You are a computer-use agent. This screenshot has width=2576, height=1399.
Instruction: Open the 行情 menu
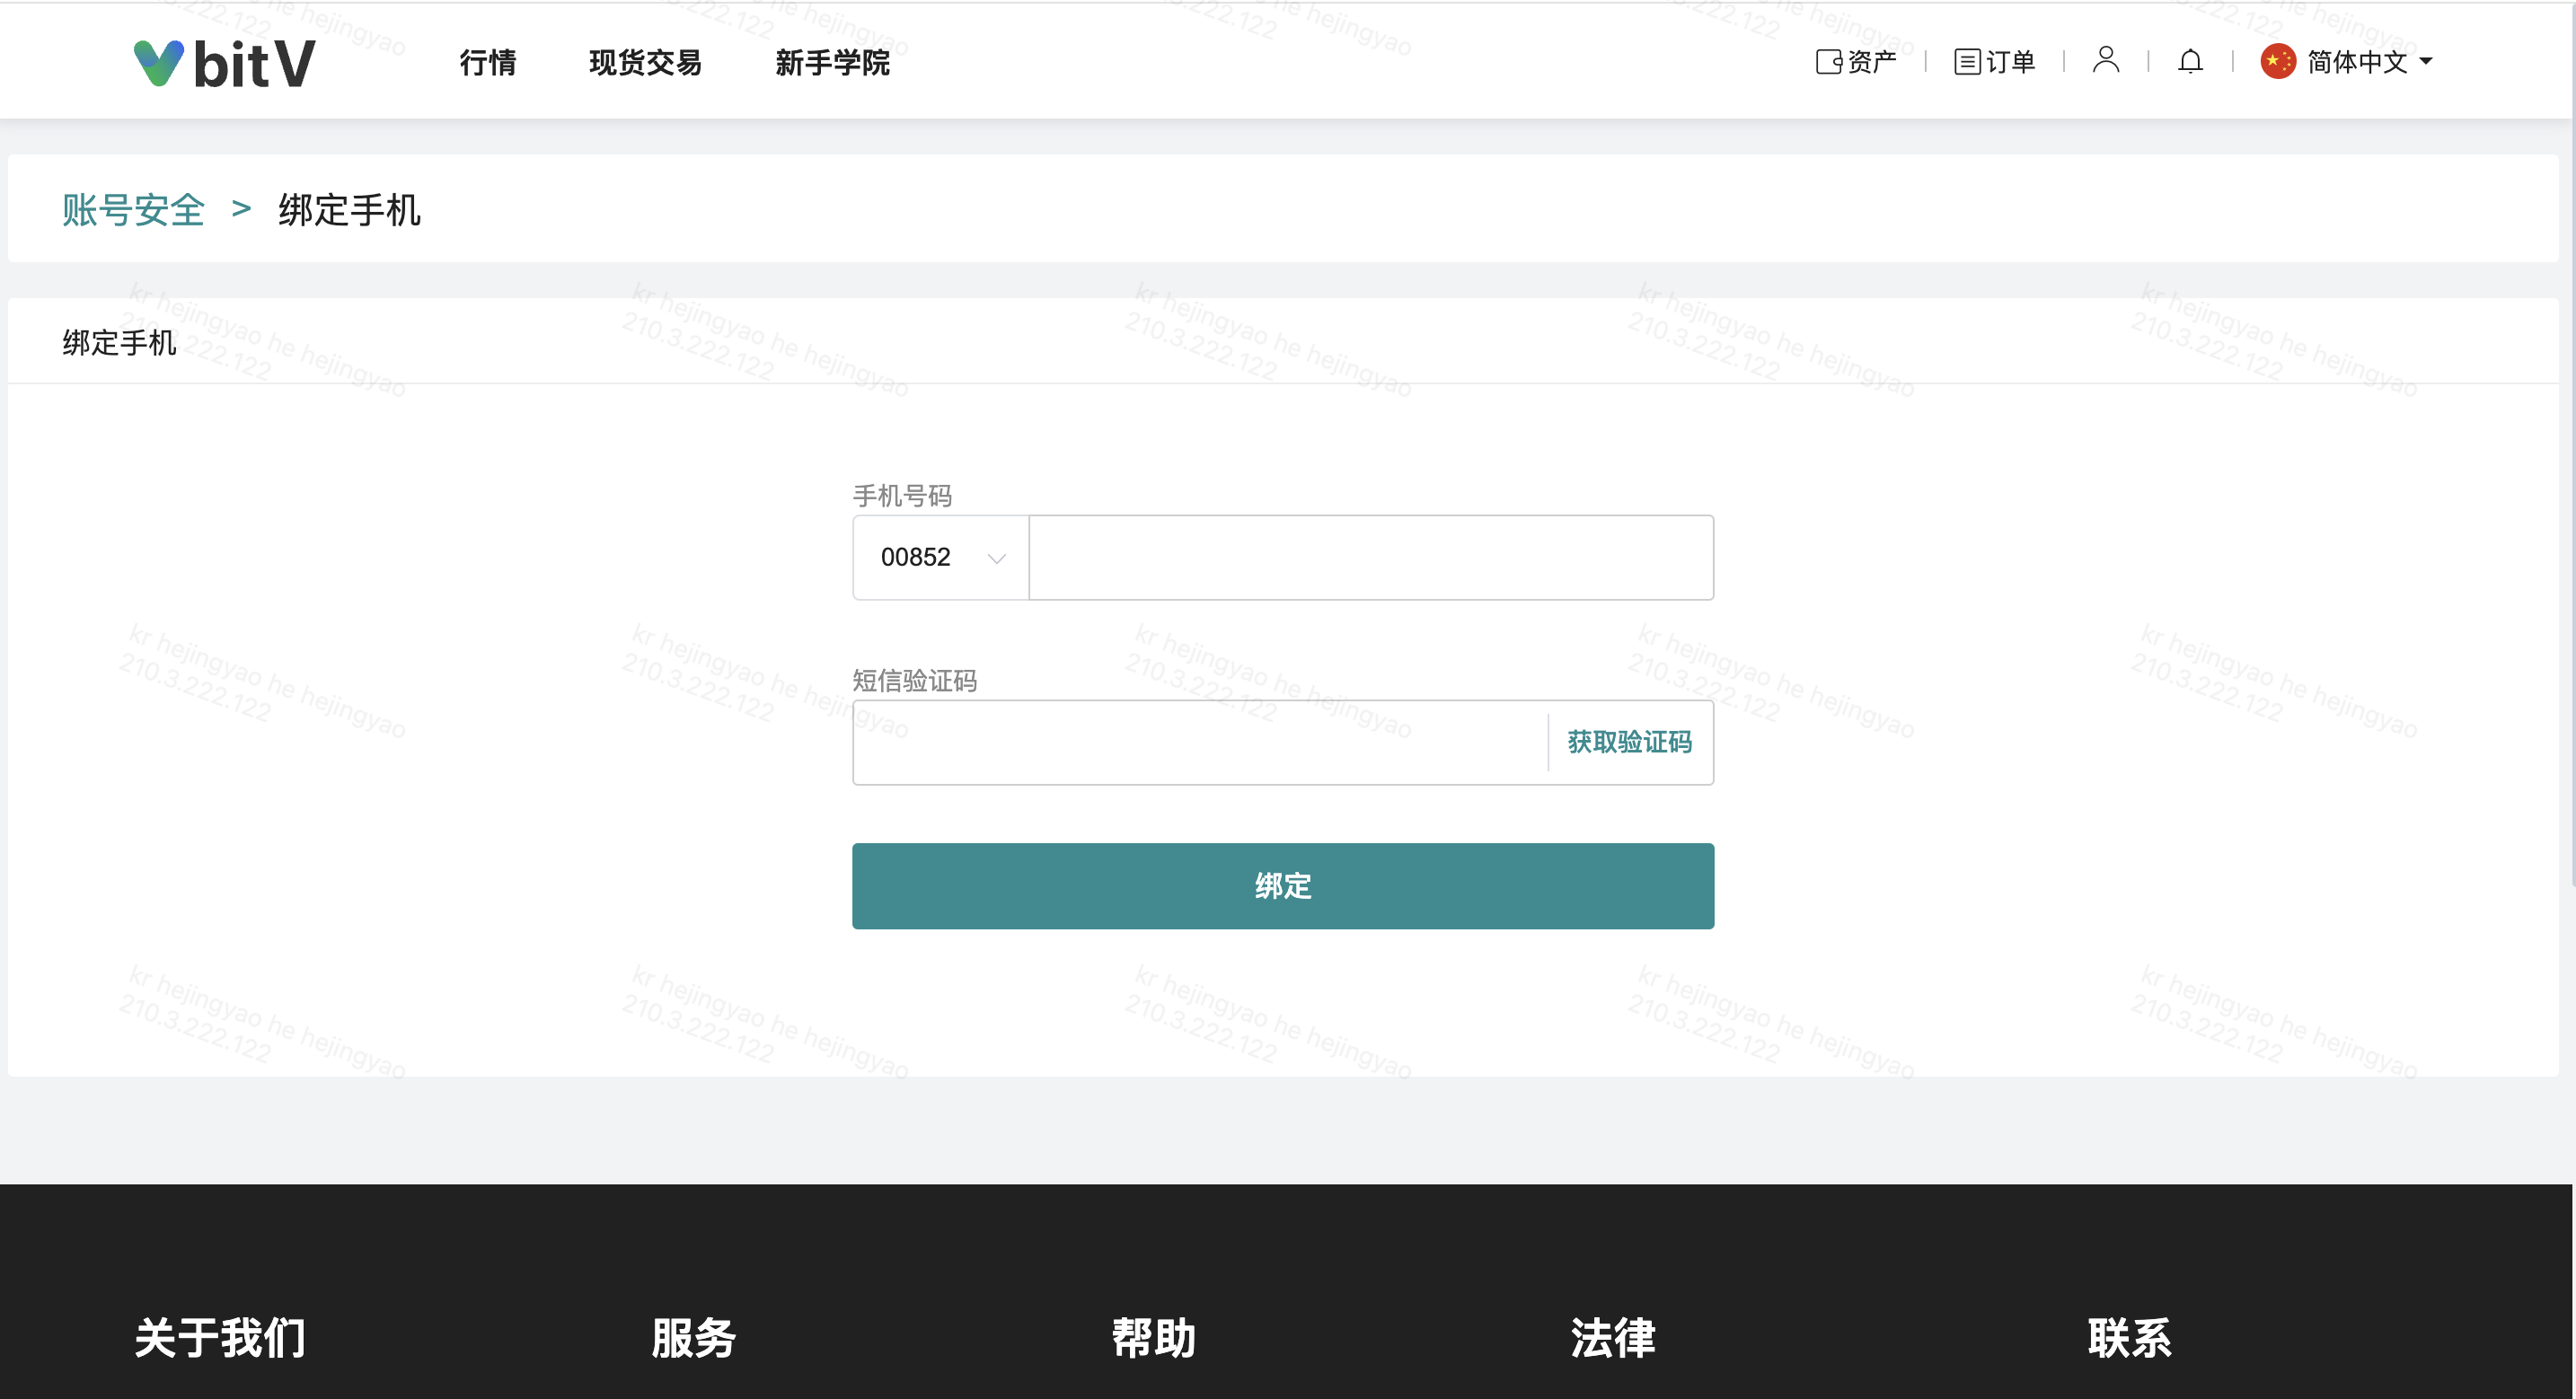[488, 63]
